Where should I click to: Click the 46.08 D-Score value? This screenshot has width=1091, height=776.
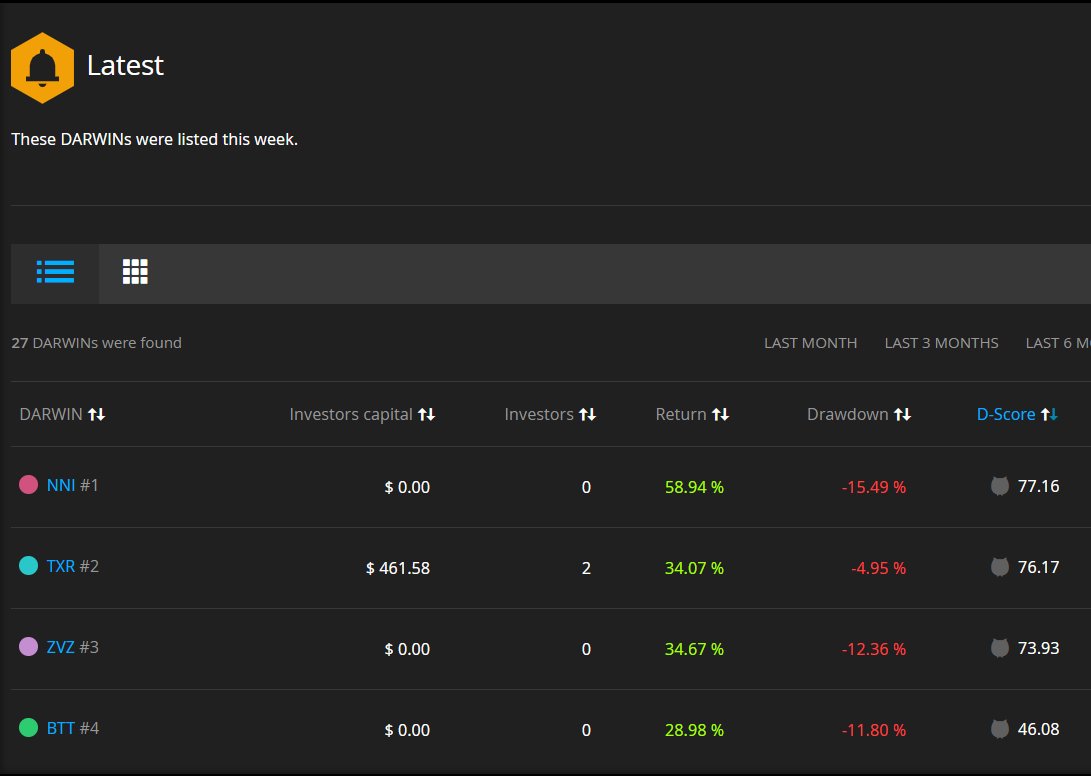(1038, 729)
